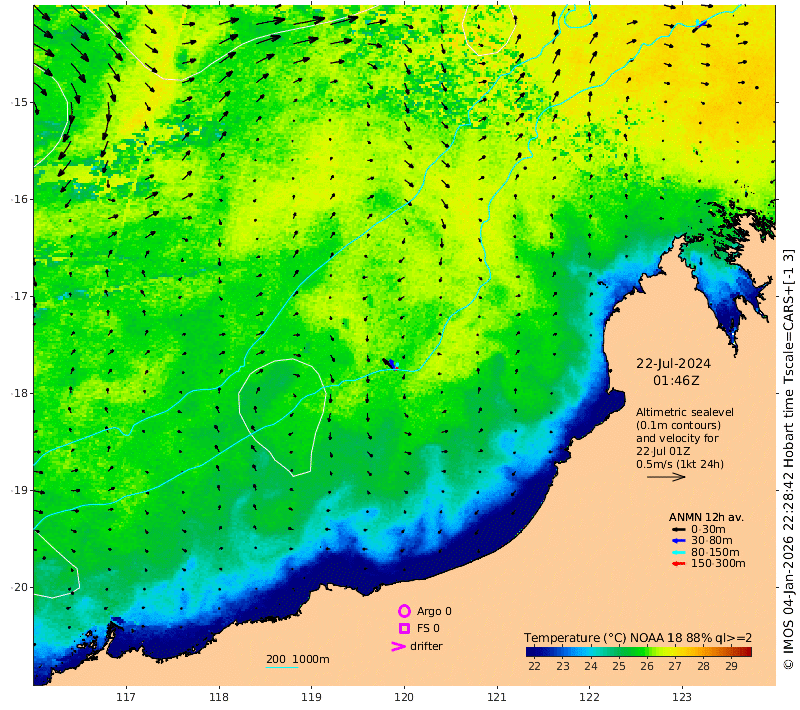
Task: Click the '0.5m/s (1kt 24h)' scale text
Action: point(680,464)
